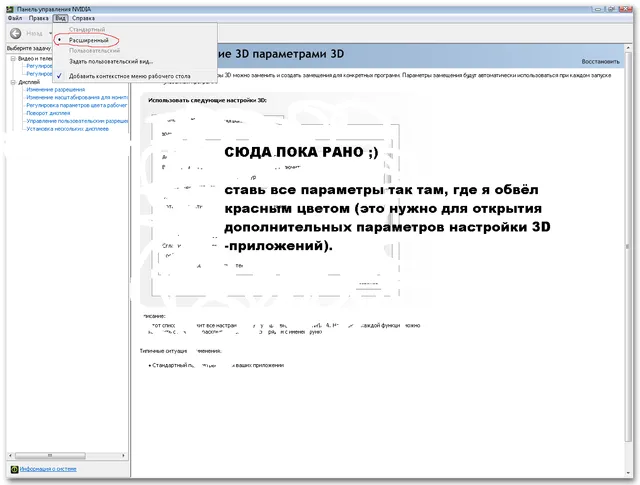The width and height of the screenshot is (640, 485).
Task: Select "Установка нескольких дисплеев" task
Action: pos(68,129)
